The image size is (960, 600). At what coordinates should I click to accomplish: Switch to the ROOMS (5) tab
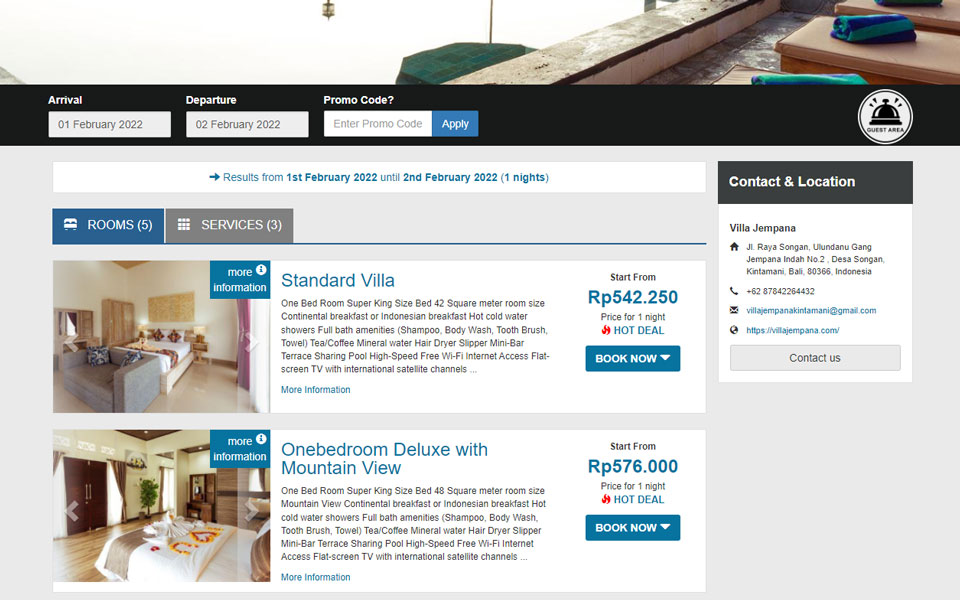pos(108,225)
